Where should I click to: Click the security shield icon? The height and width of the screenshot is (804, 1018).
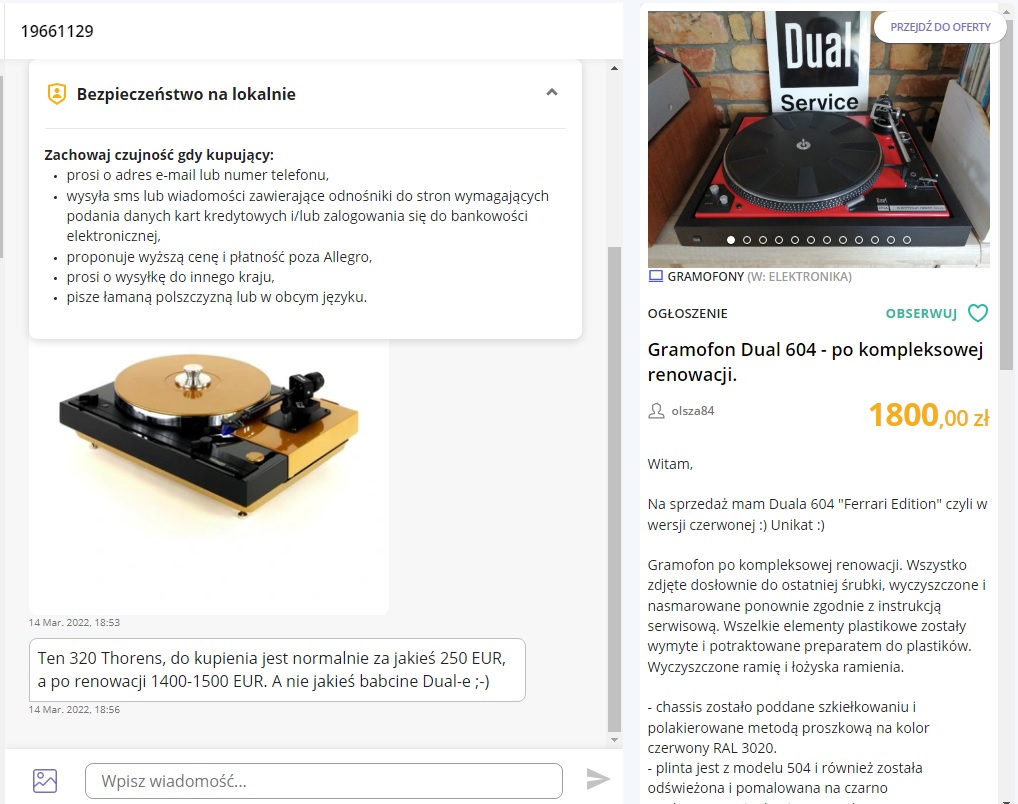tap(57, 94)
